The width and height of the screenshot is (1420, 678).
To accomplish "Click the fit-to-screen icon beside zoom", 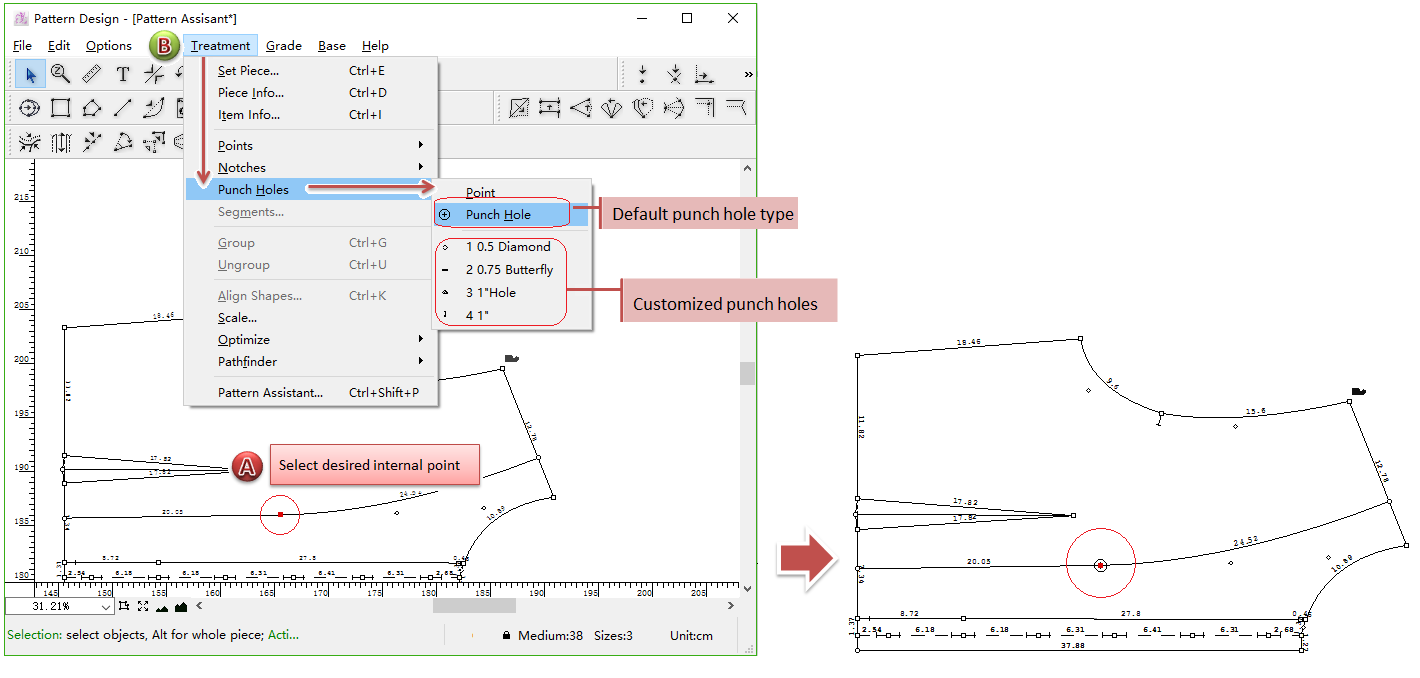I will [143, 606].
